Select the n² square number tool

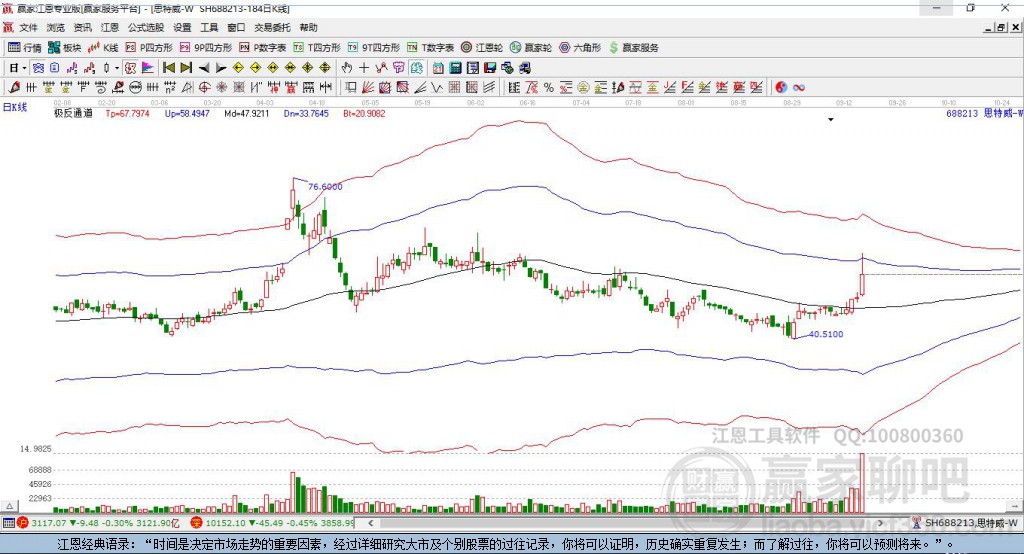click(x=170, y=87)
